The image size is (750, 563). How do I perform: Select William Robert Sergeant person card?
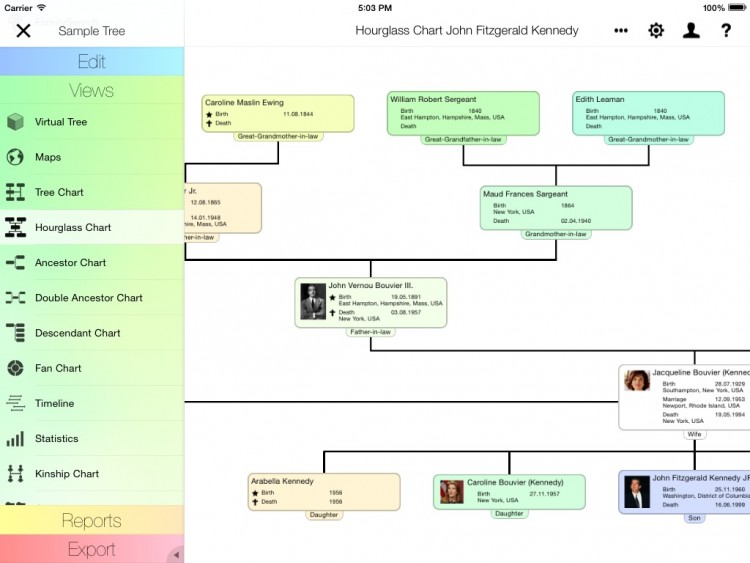click(463, 113)
